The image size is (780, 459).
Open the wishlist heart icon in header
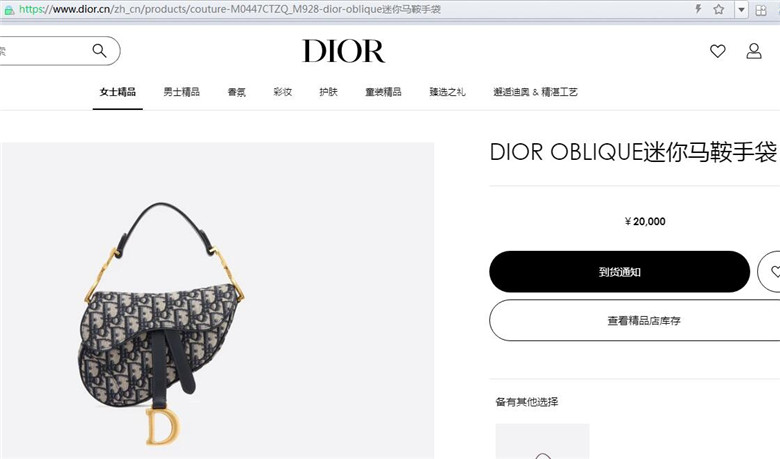click(717, 51)
